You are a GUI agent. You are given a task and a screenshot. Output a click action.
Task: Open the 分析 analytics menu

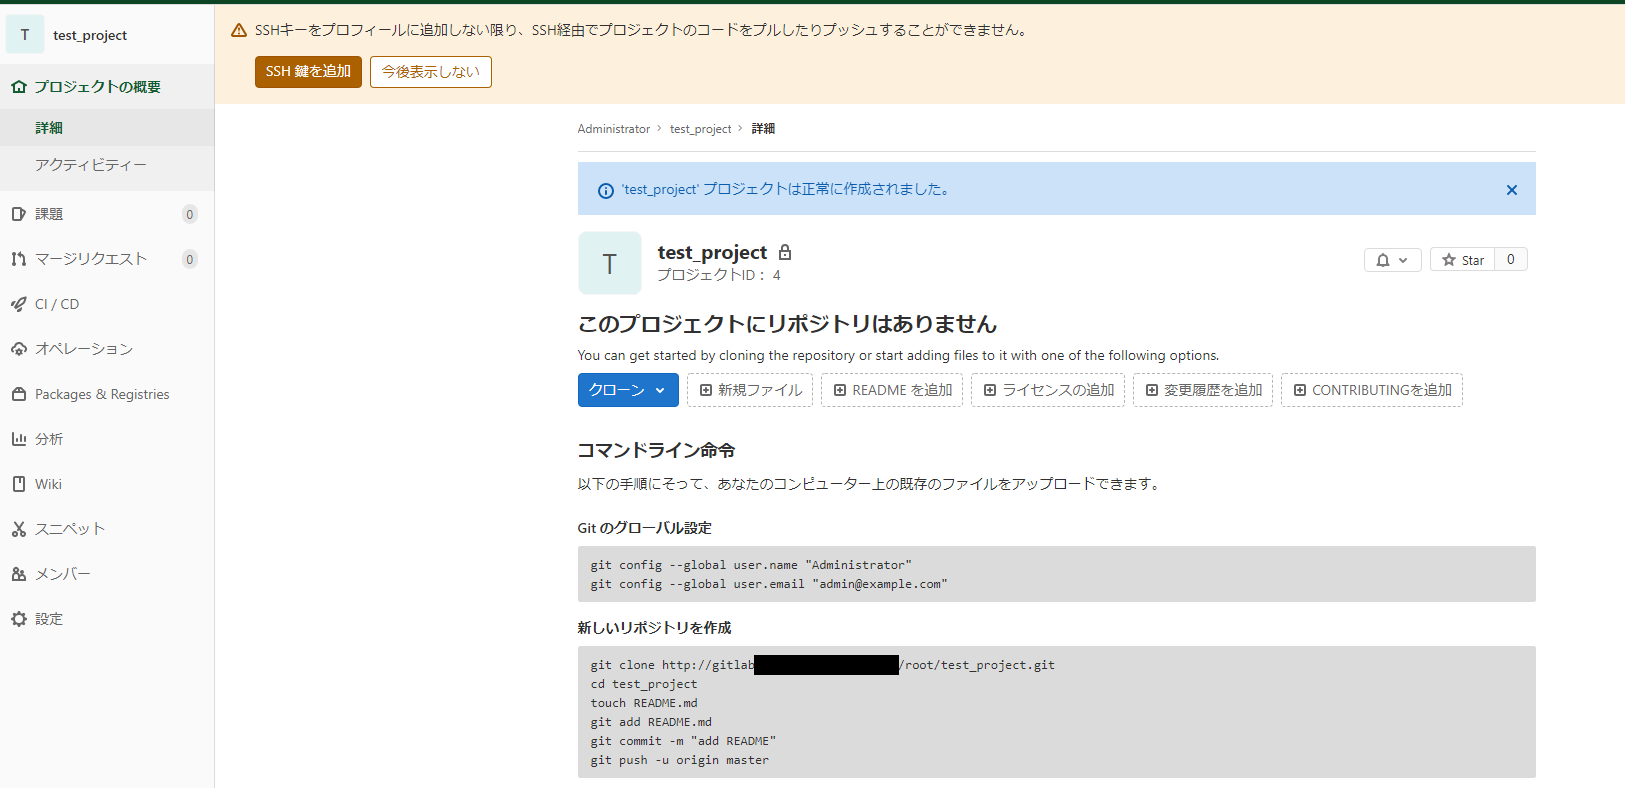coord(107,439)
